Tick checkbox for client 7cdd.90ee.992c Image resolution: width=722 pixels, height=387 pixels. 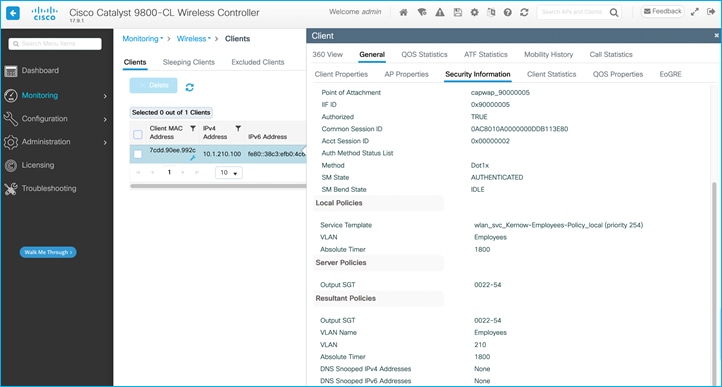point(138,154)
